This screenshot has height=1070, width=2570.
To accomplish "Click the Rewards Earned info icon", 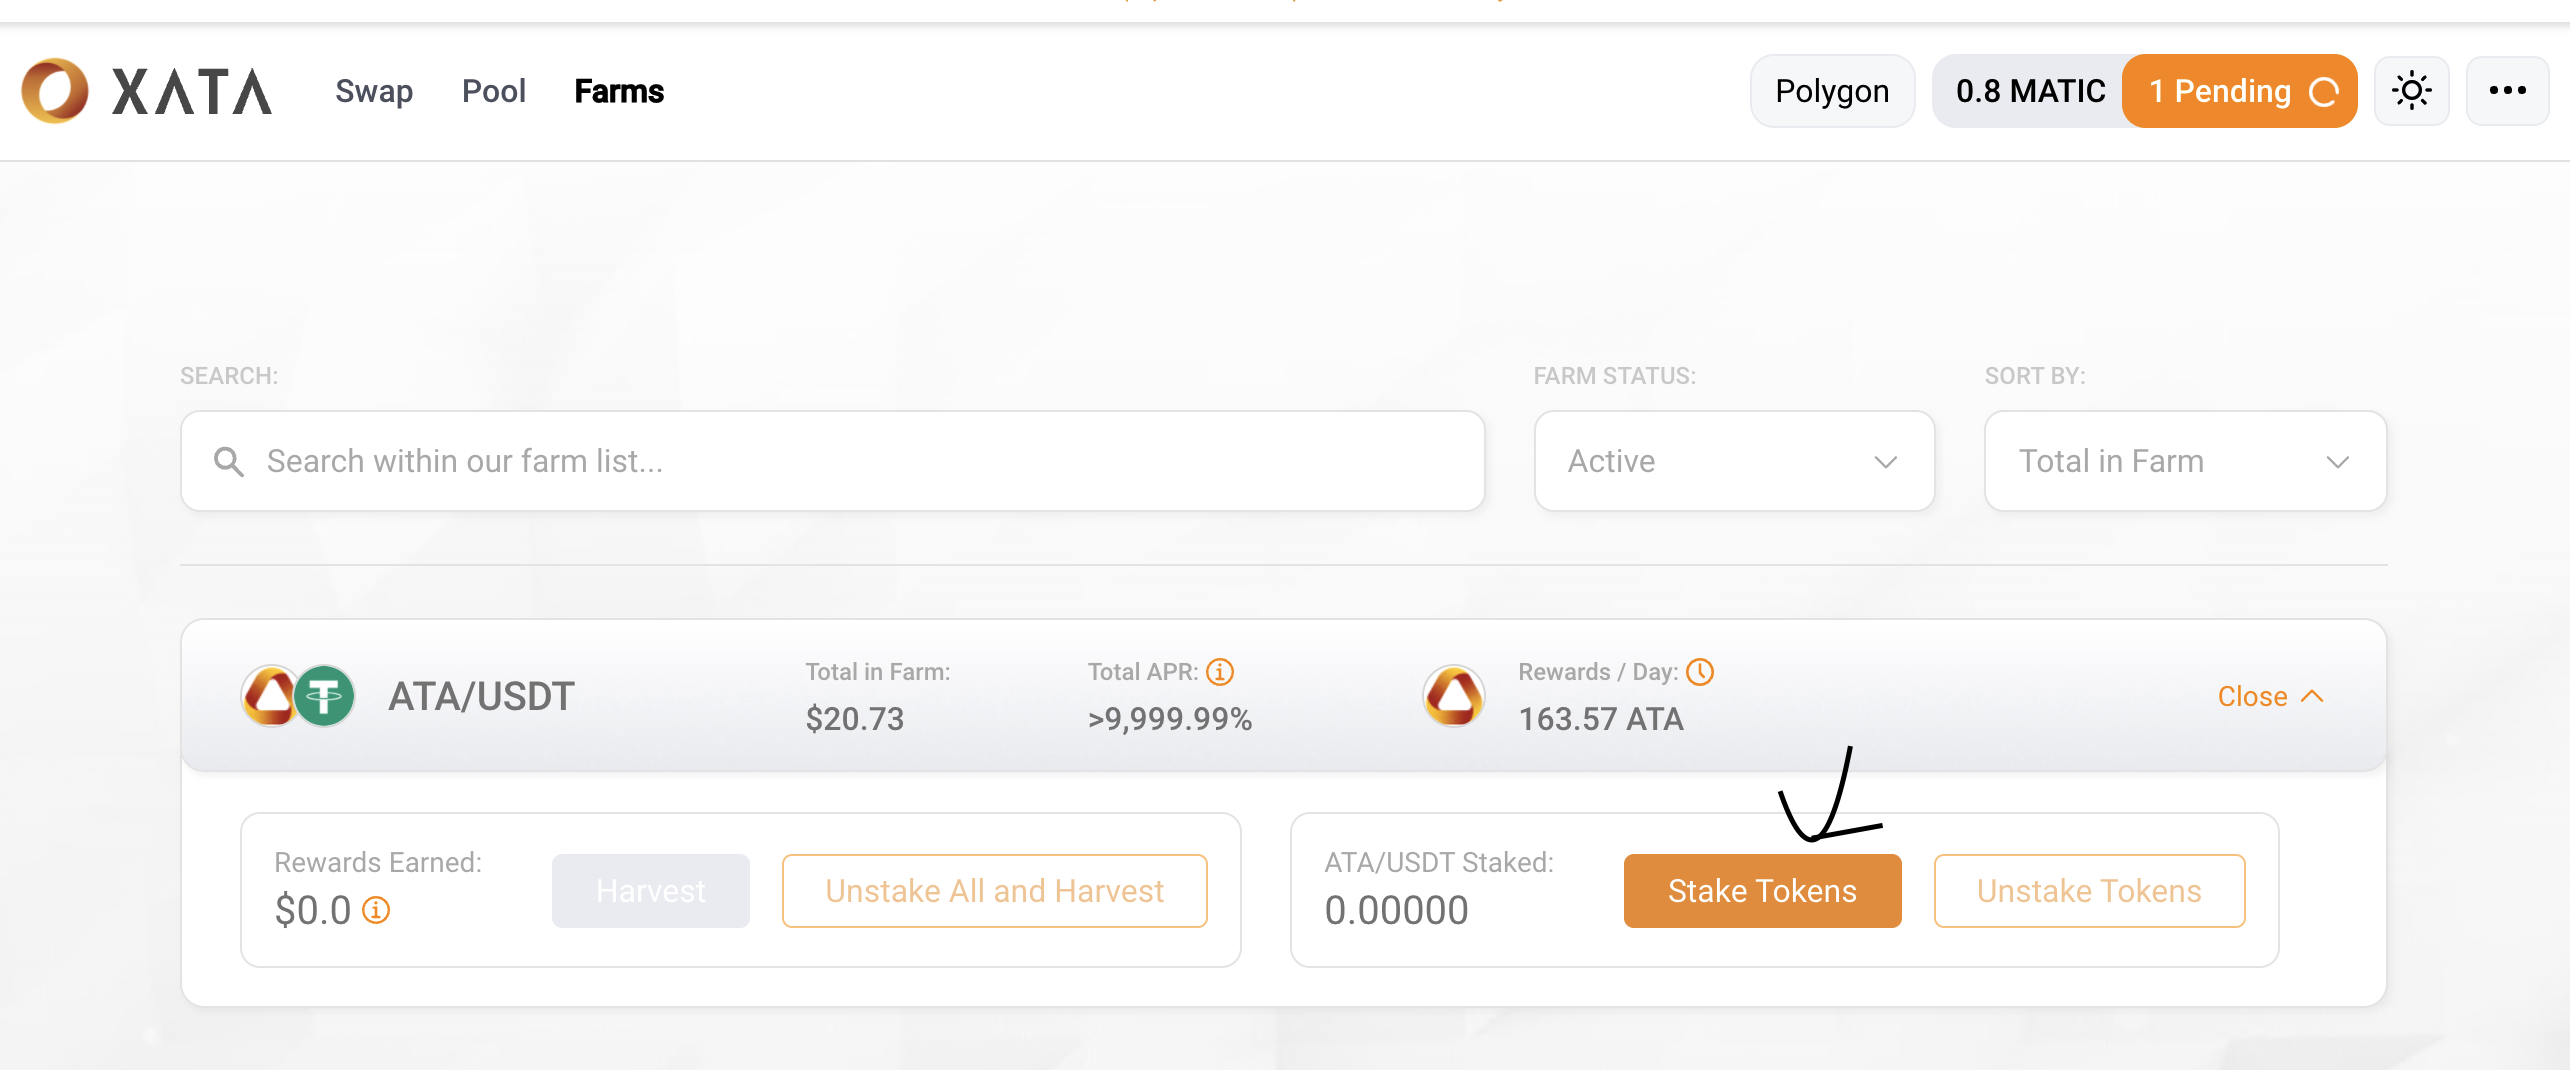I will (x=376, y=910).
